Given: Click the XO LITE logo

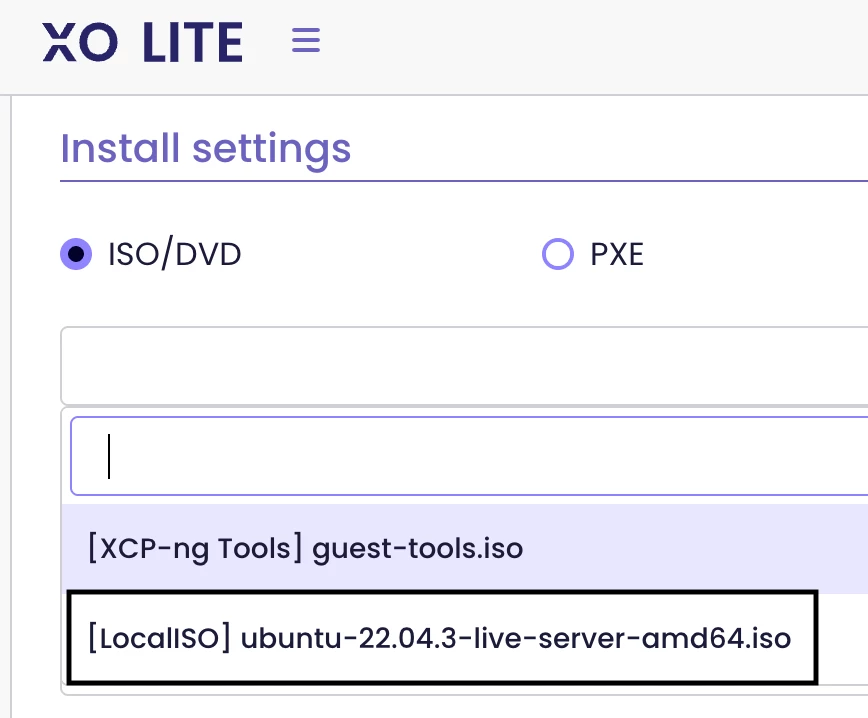Looking at the screenshot, I should [x=143, y=42].
